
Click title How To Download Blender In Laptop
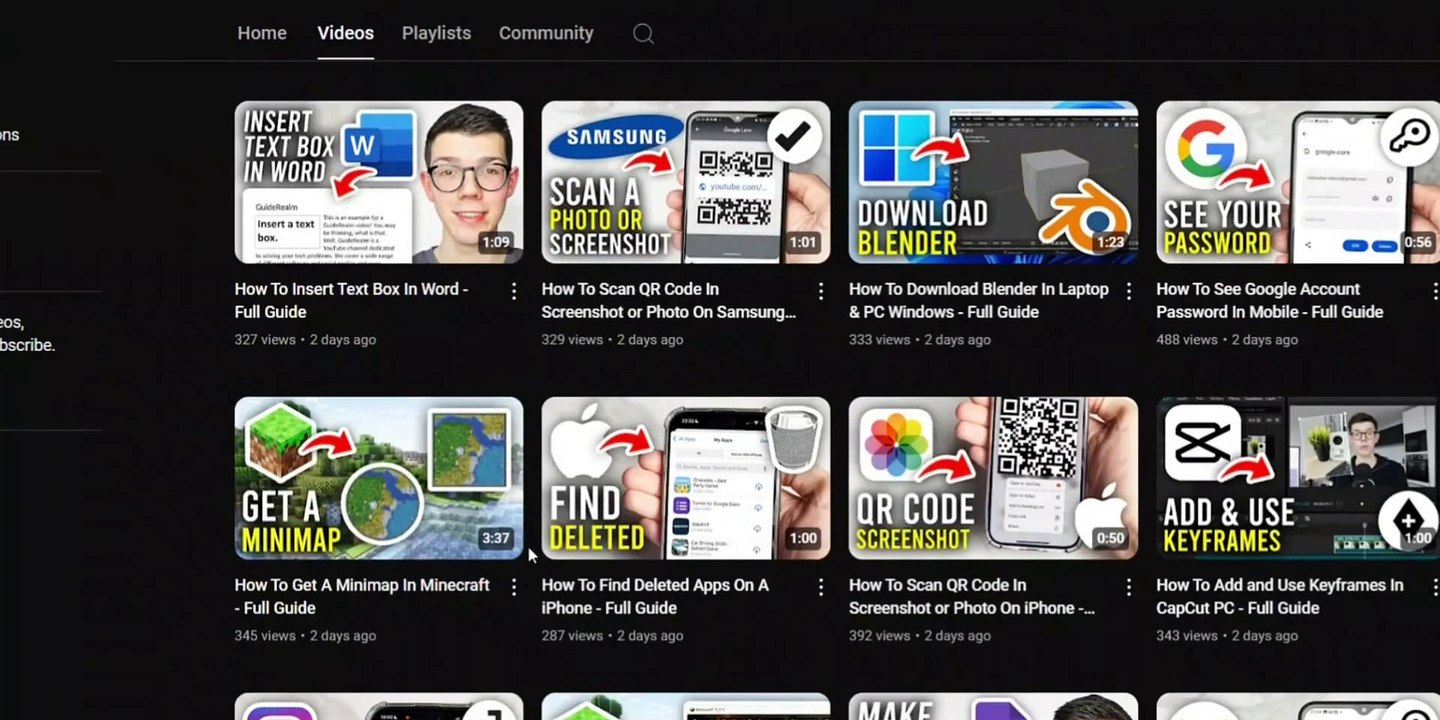click(979, 300)
